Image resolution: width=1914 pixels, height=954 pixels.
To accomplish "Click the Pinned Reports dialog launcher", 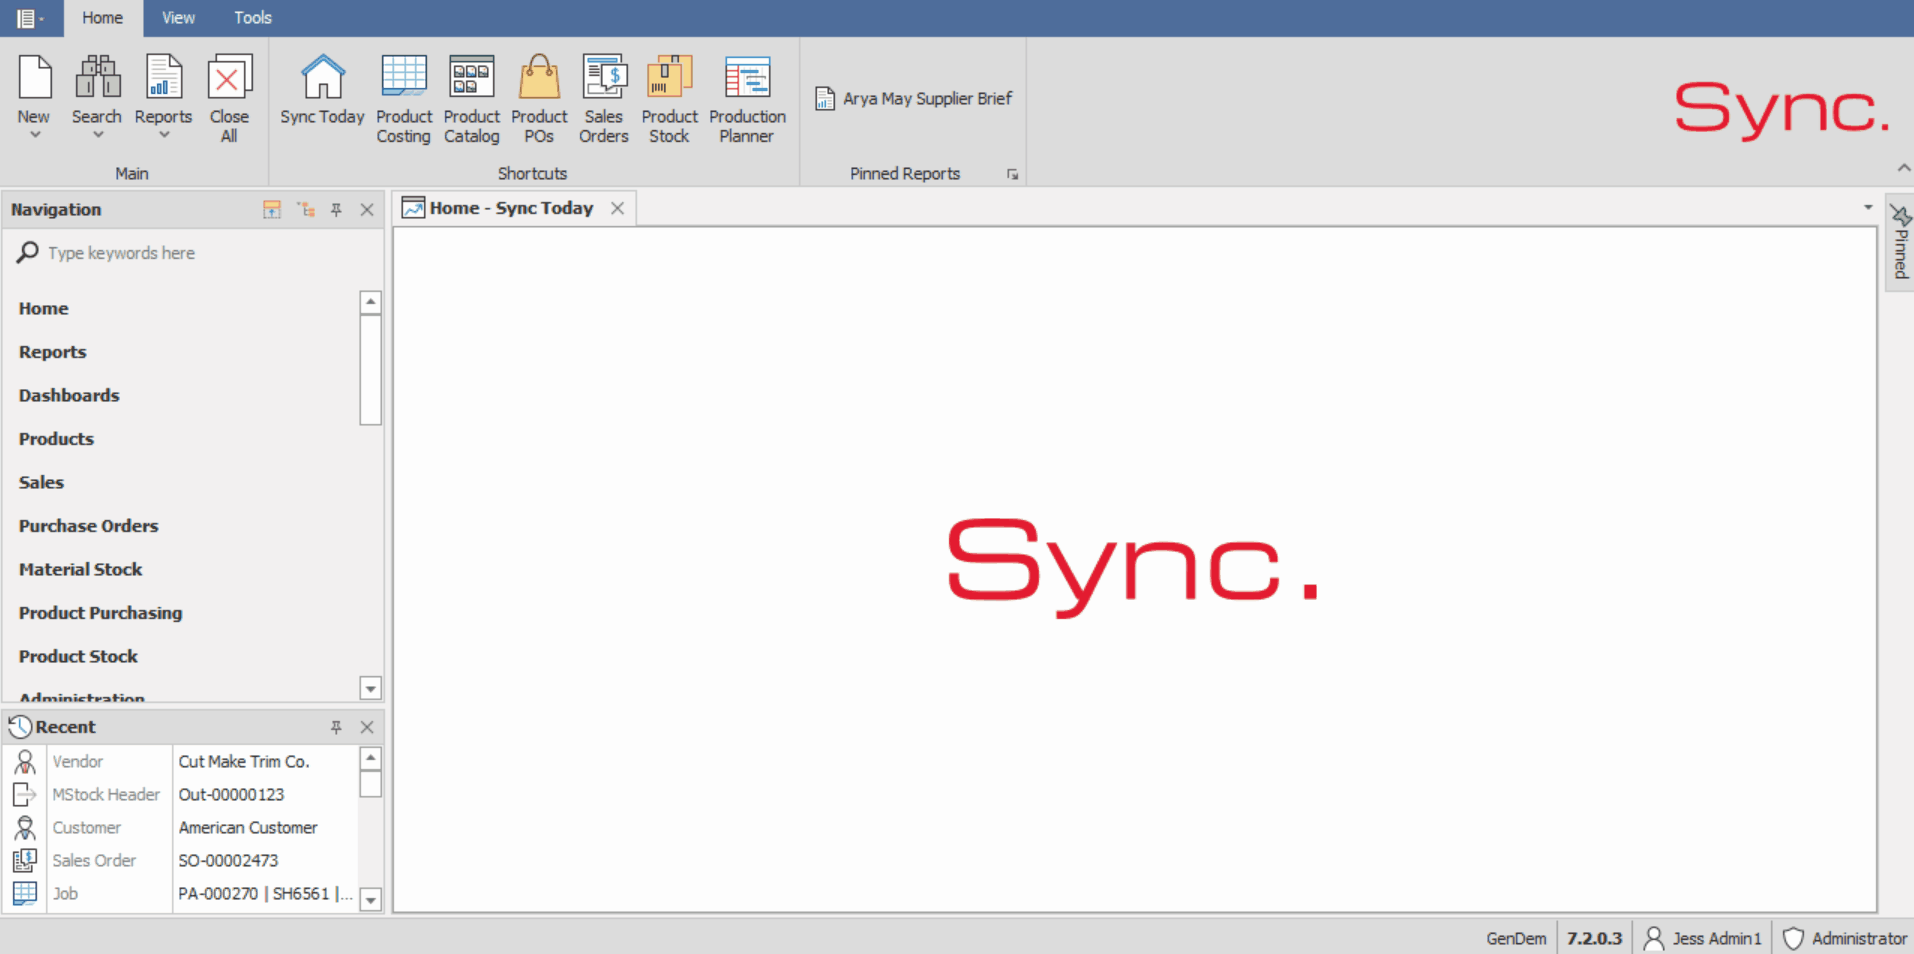I will click(x=1012, y=174).
